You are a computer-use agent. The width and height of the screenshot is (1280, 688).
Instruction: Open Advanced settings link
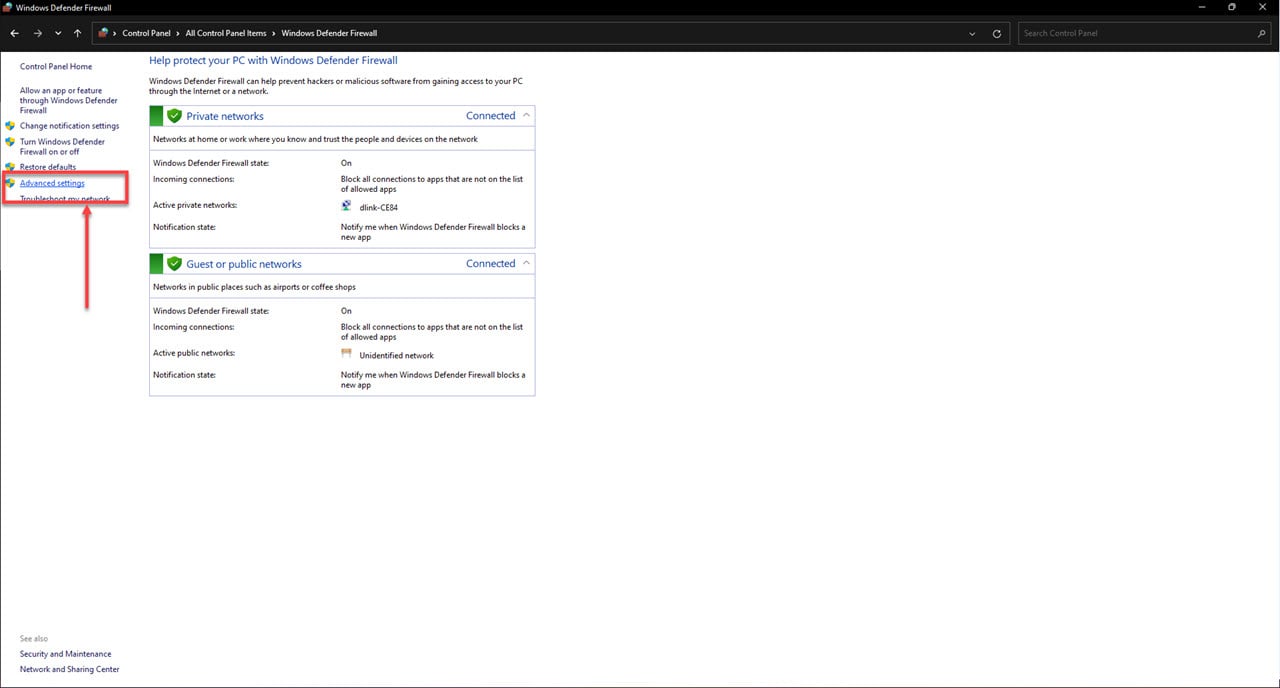point(52,183)
